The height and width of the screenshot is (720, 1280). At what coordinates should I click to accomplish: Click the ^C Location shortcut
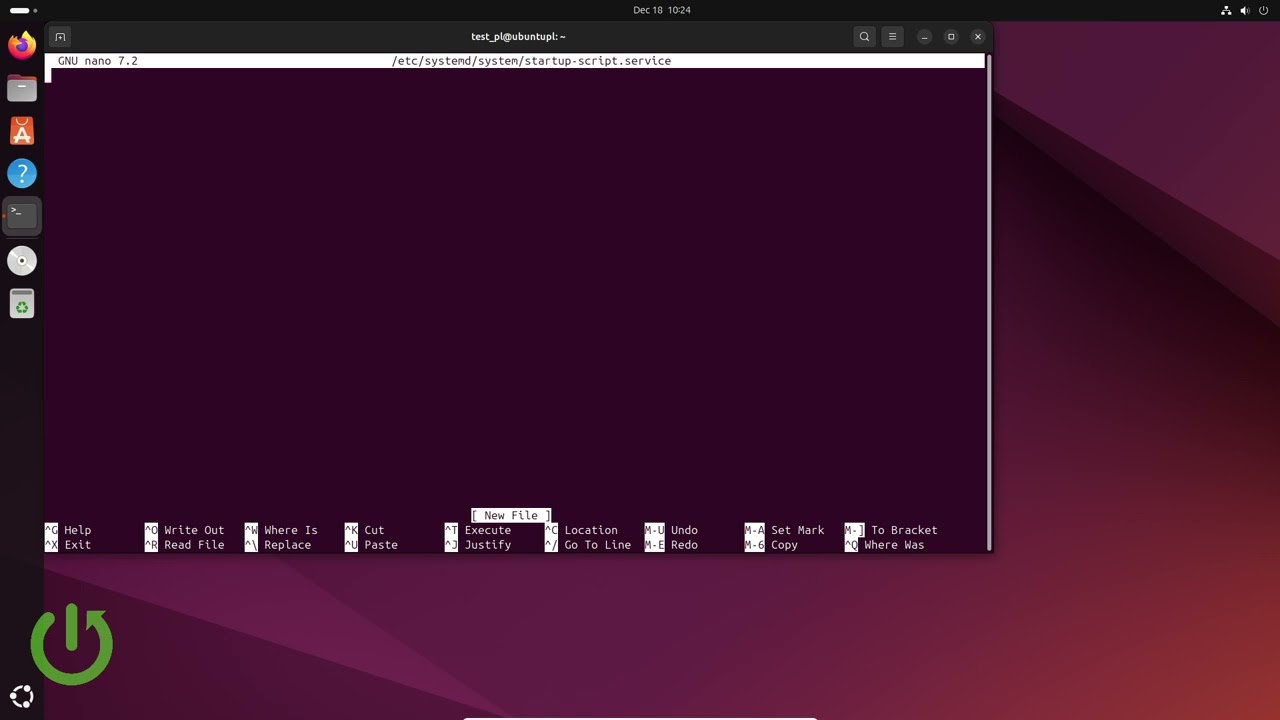click(x=581, y=530)
